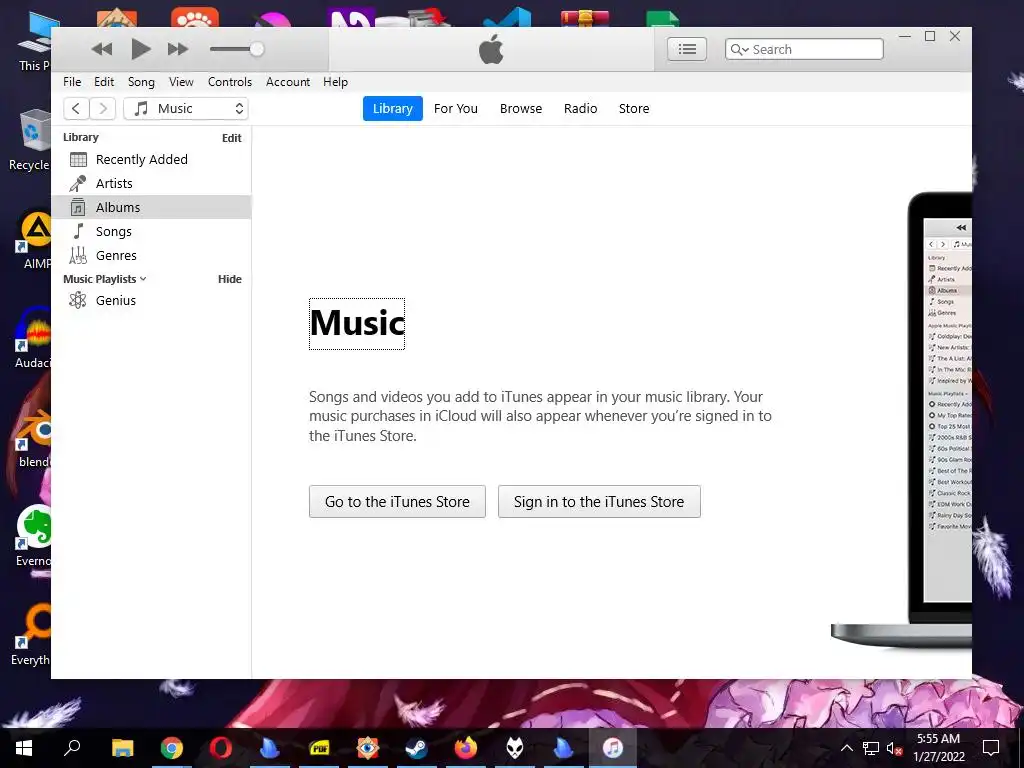Open Steam from the taskbar
Screen dimensions: 1024x768
click(x=417, y=748)
